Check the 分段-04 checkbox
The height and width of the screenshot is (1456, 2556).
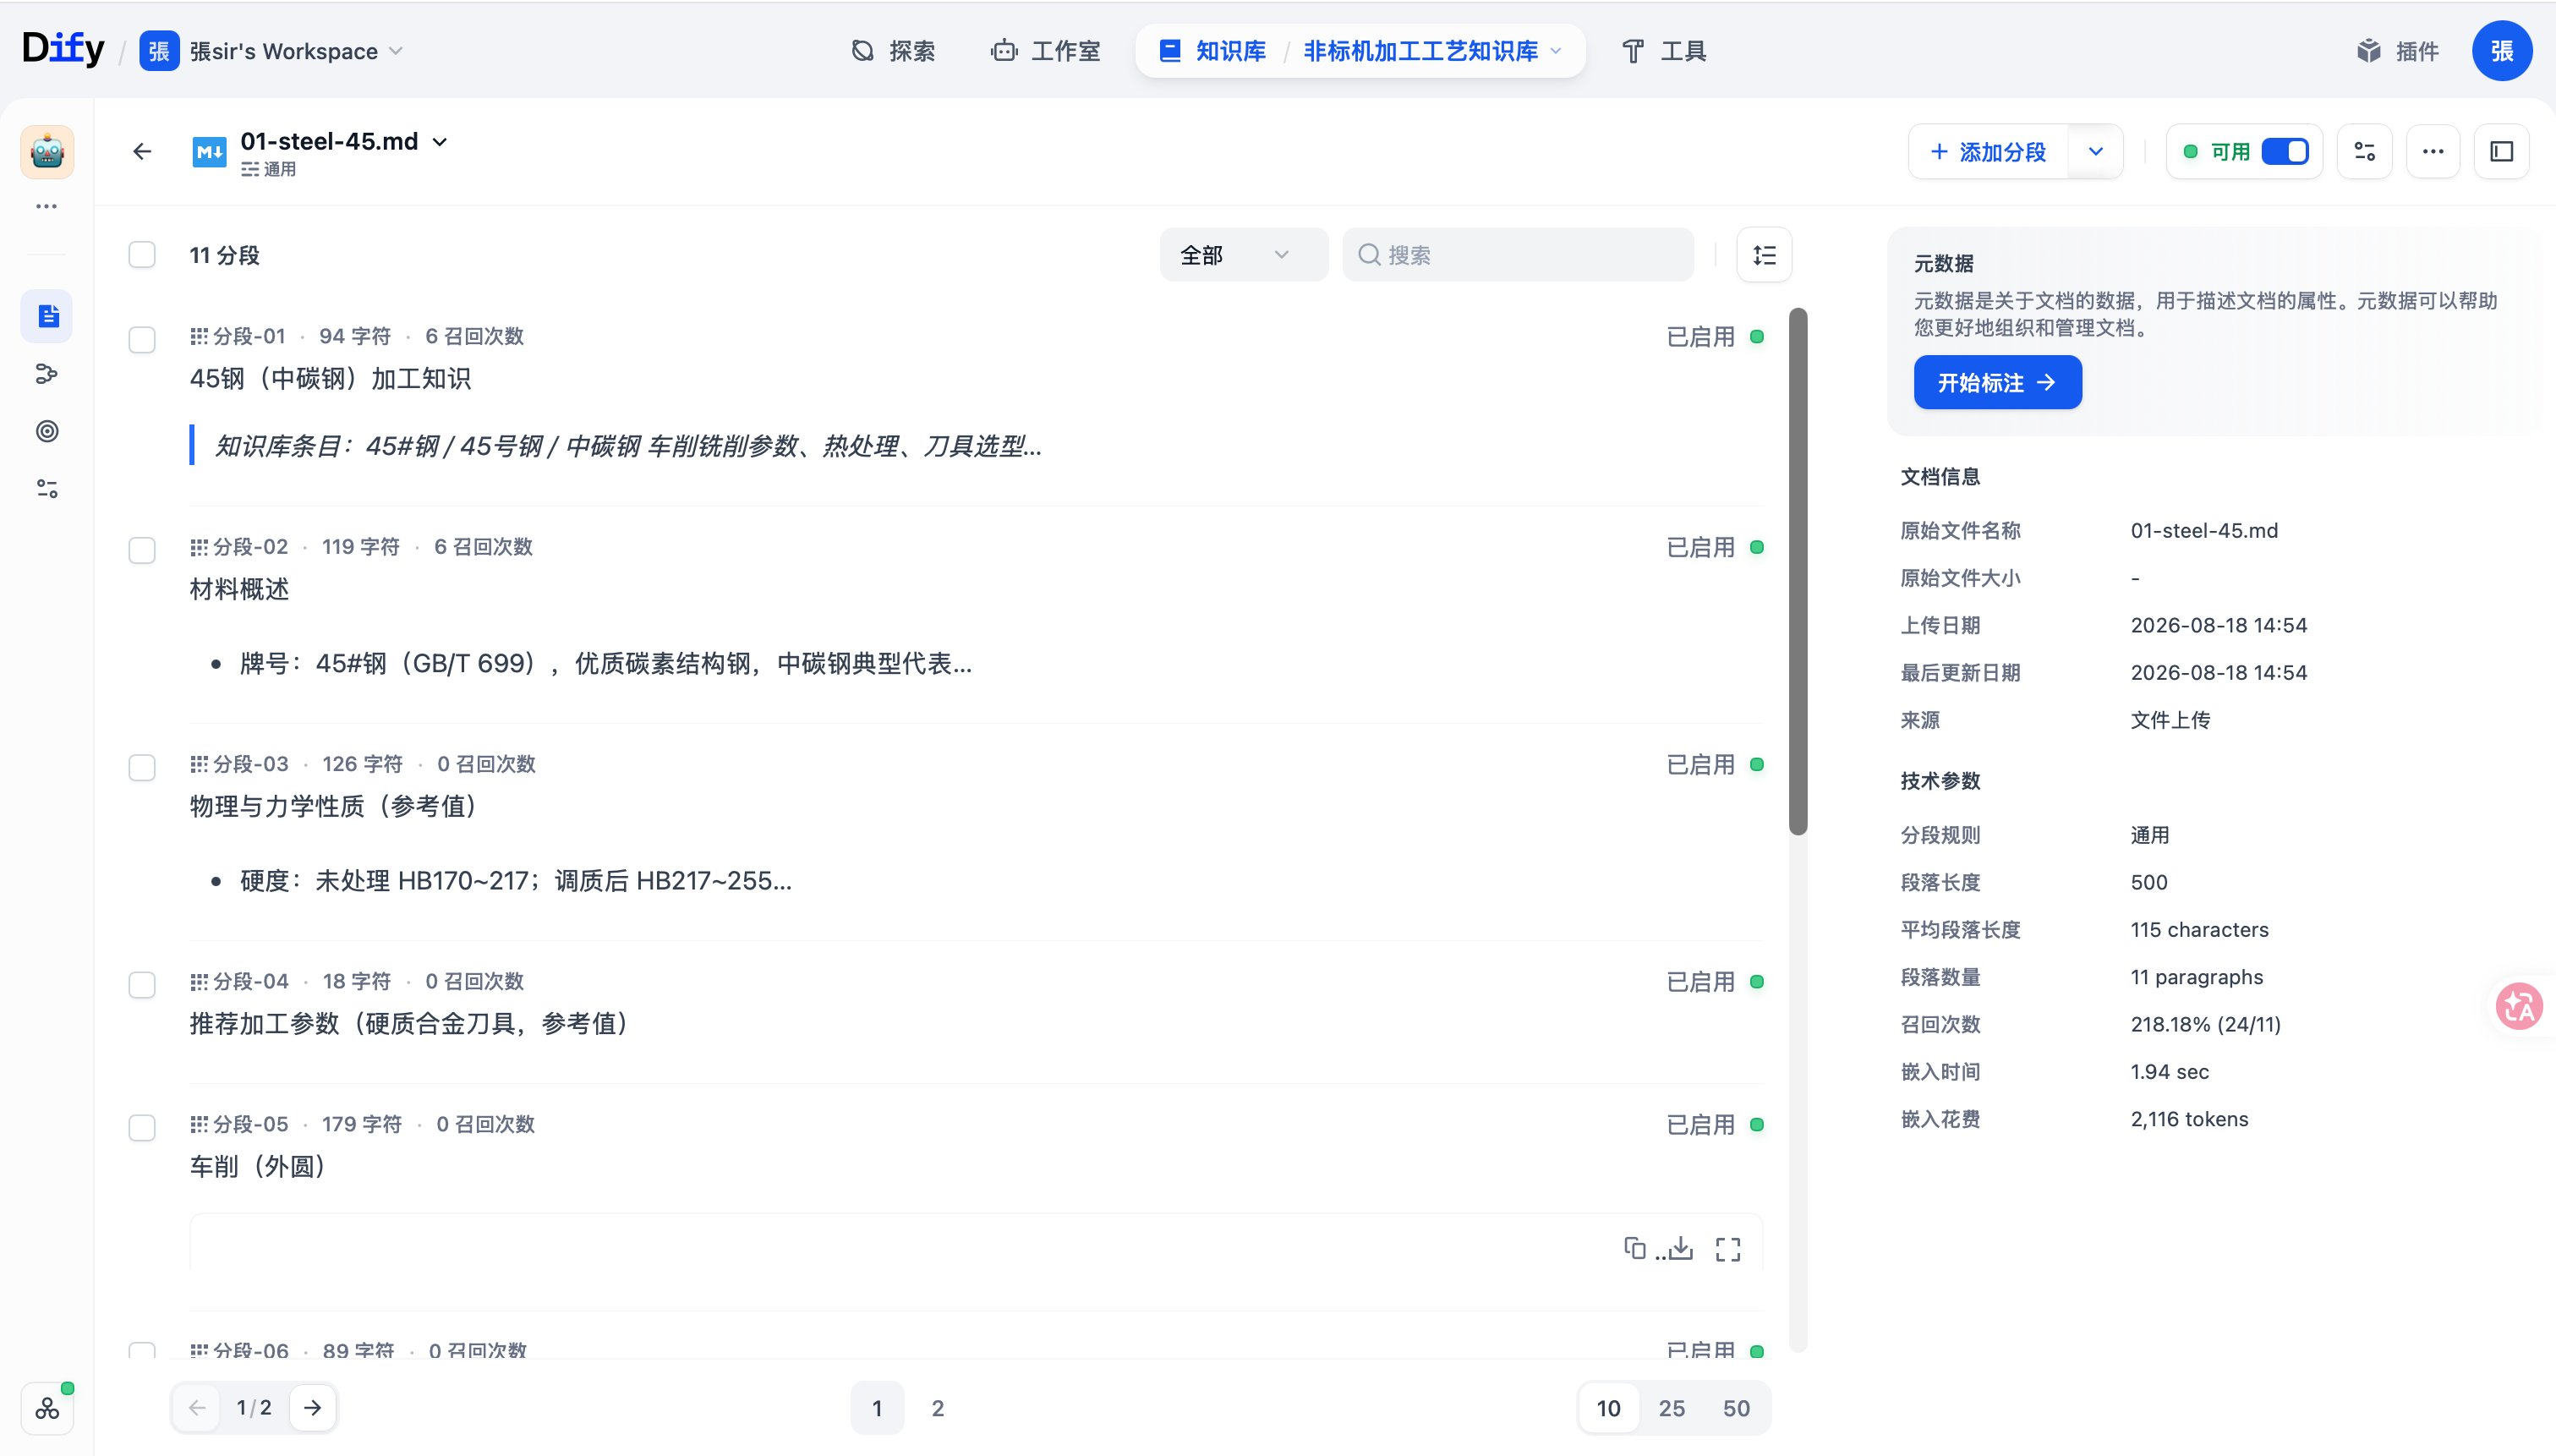142,985
